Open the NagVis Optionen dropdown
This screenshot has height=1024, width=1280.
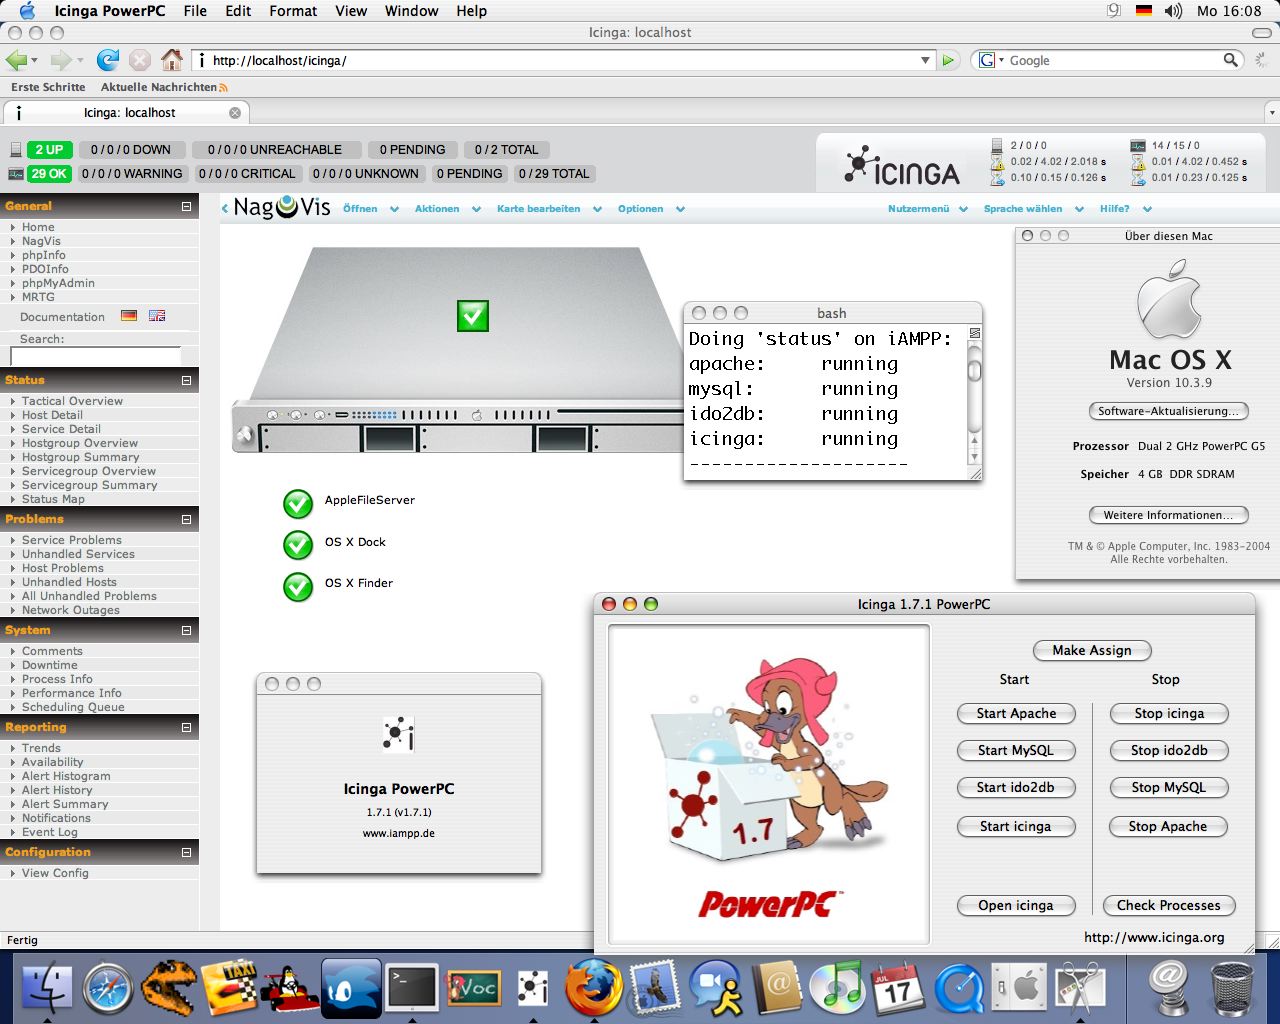[651, 208]
